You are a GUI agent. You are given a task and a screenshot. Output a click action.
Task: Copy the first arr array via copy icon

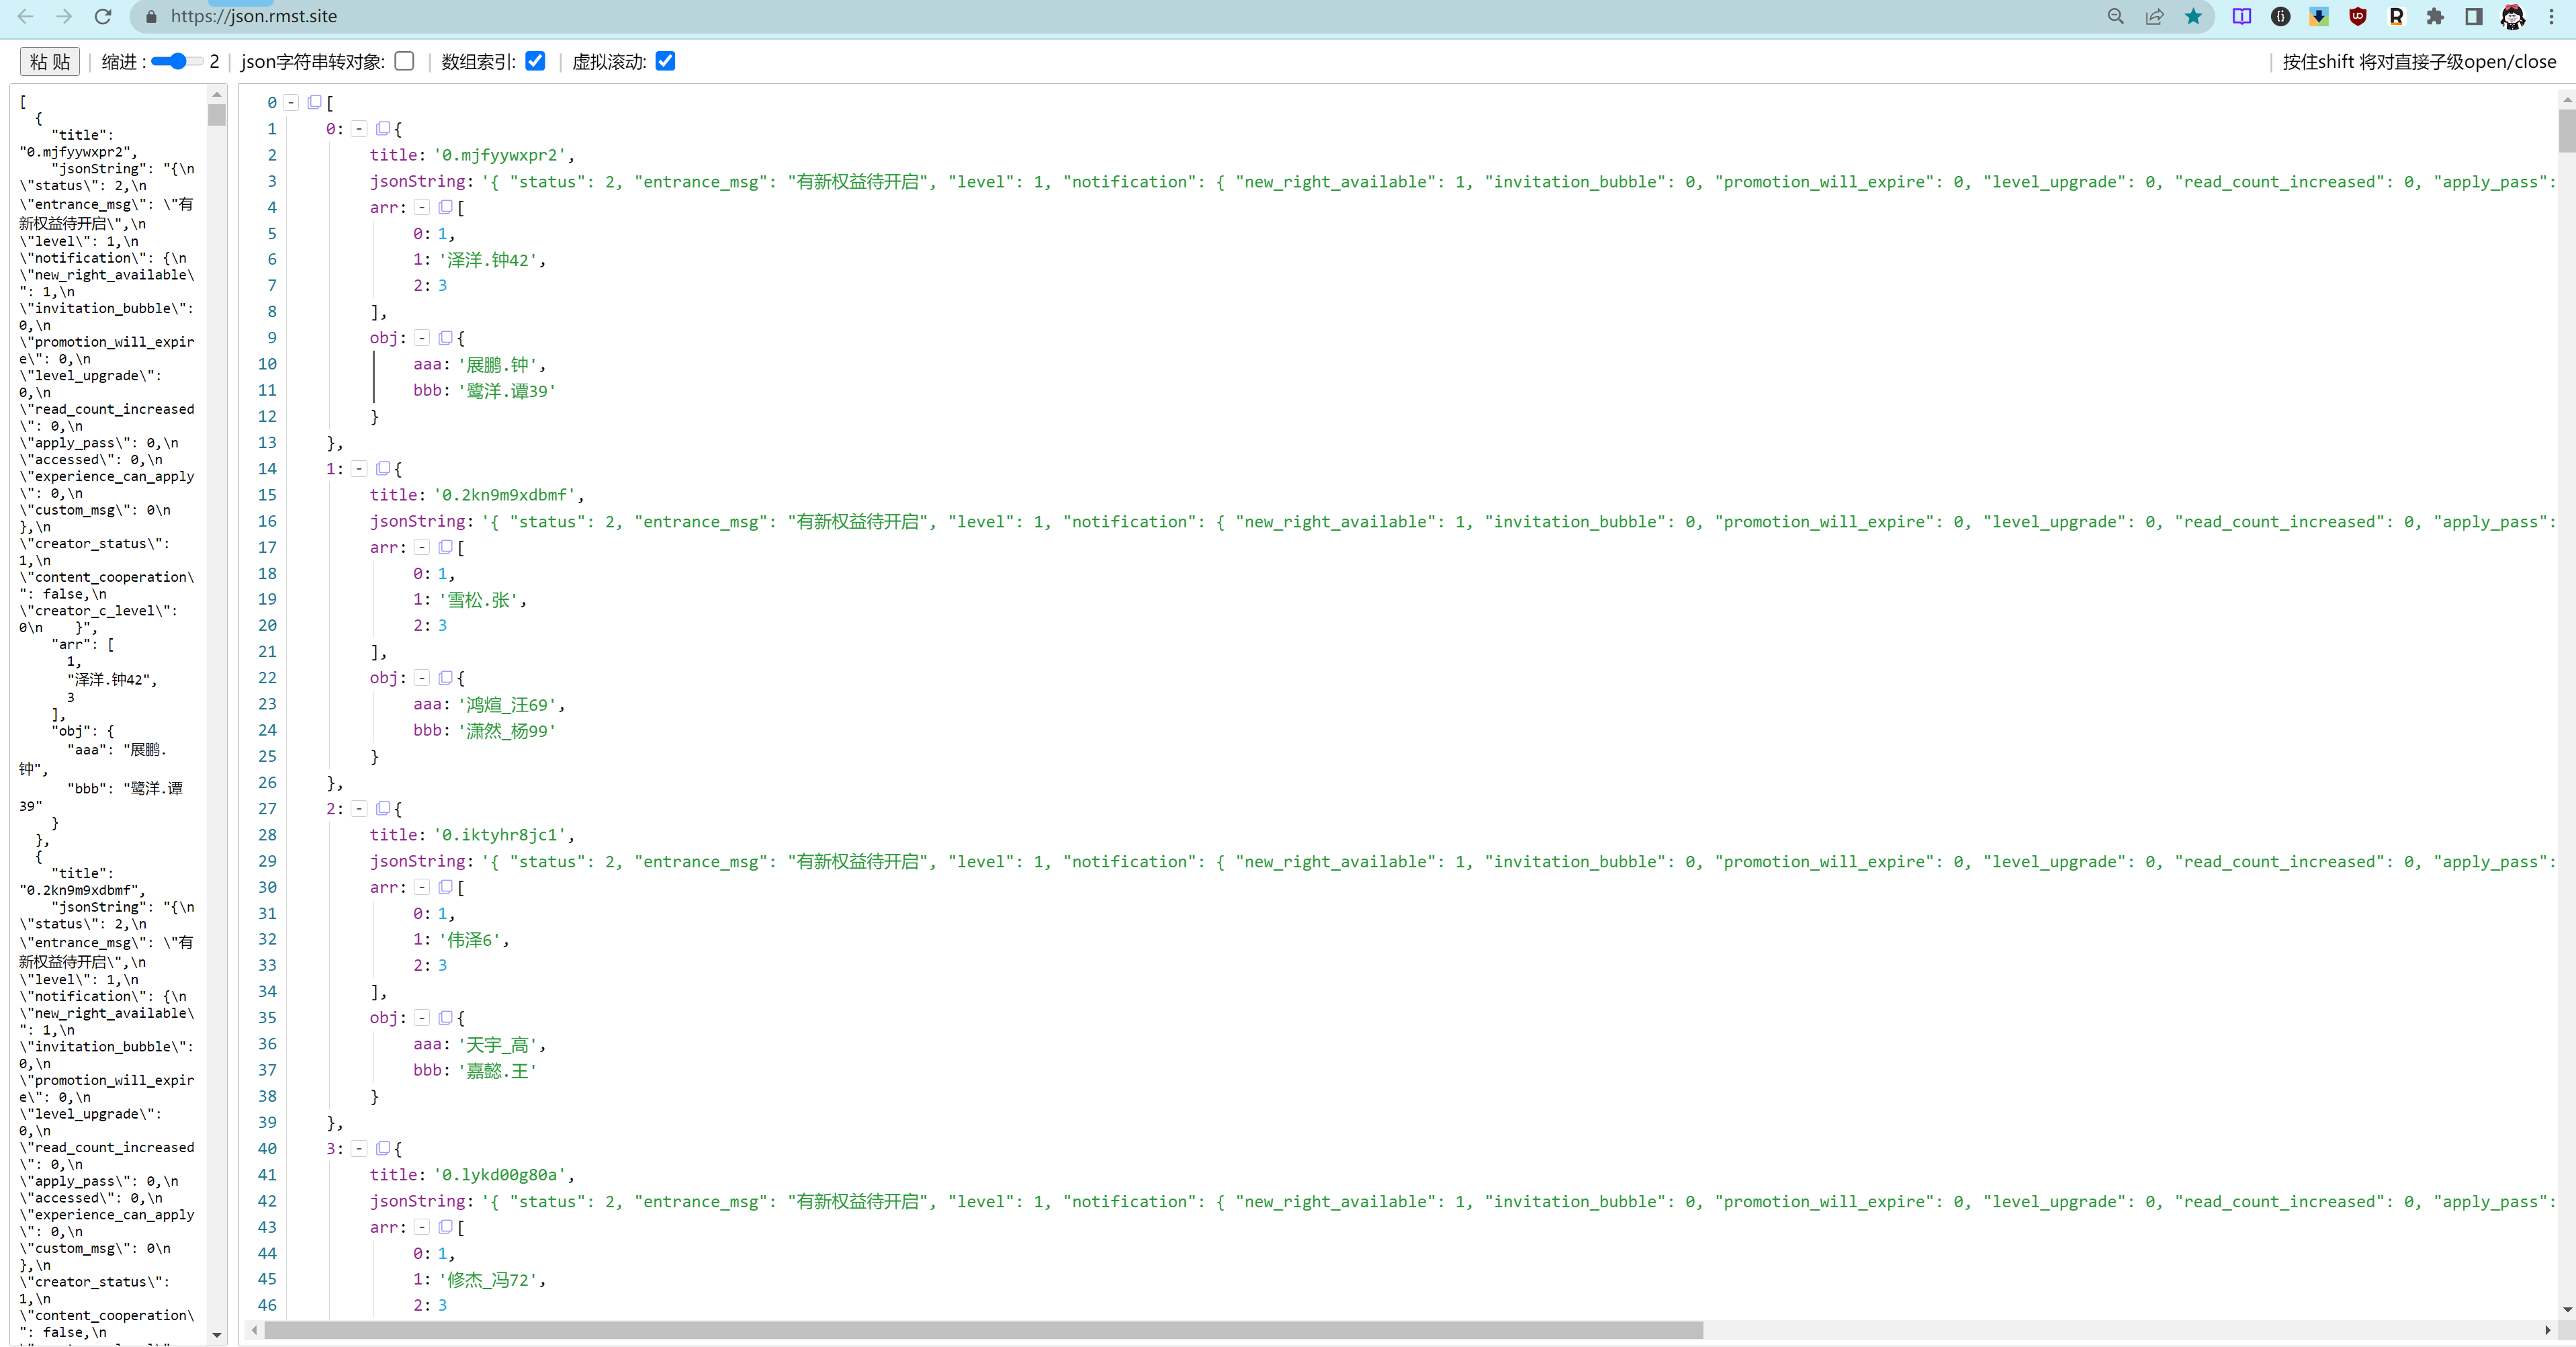(x=446, y=207)
